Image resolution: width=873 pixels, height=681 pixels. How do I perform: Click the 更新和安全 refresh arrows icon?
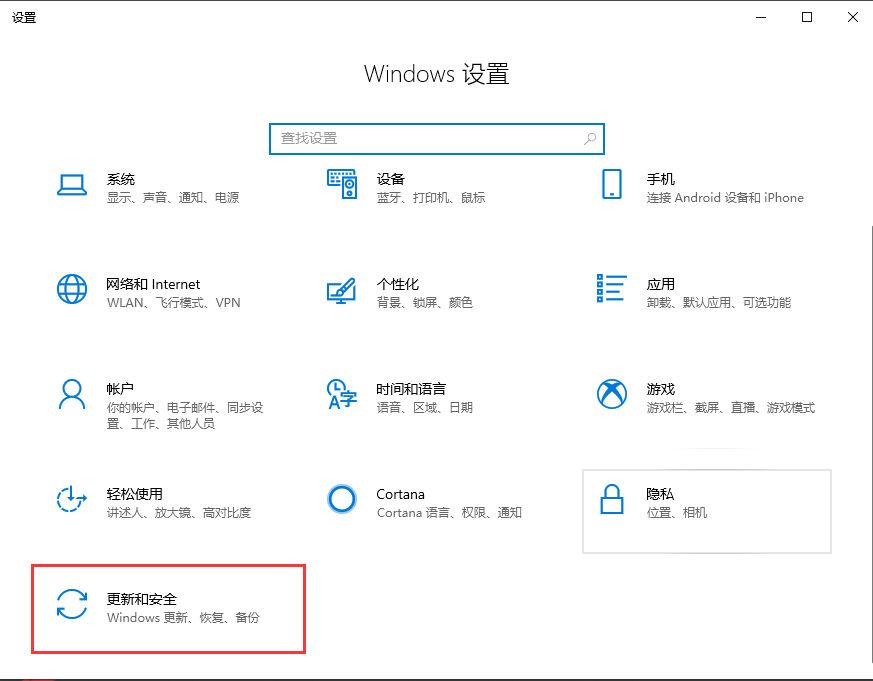click(x=72, y=604)
